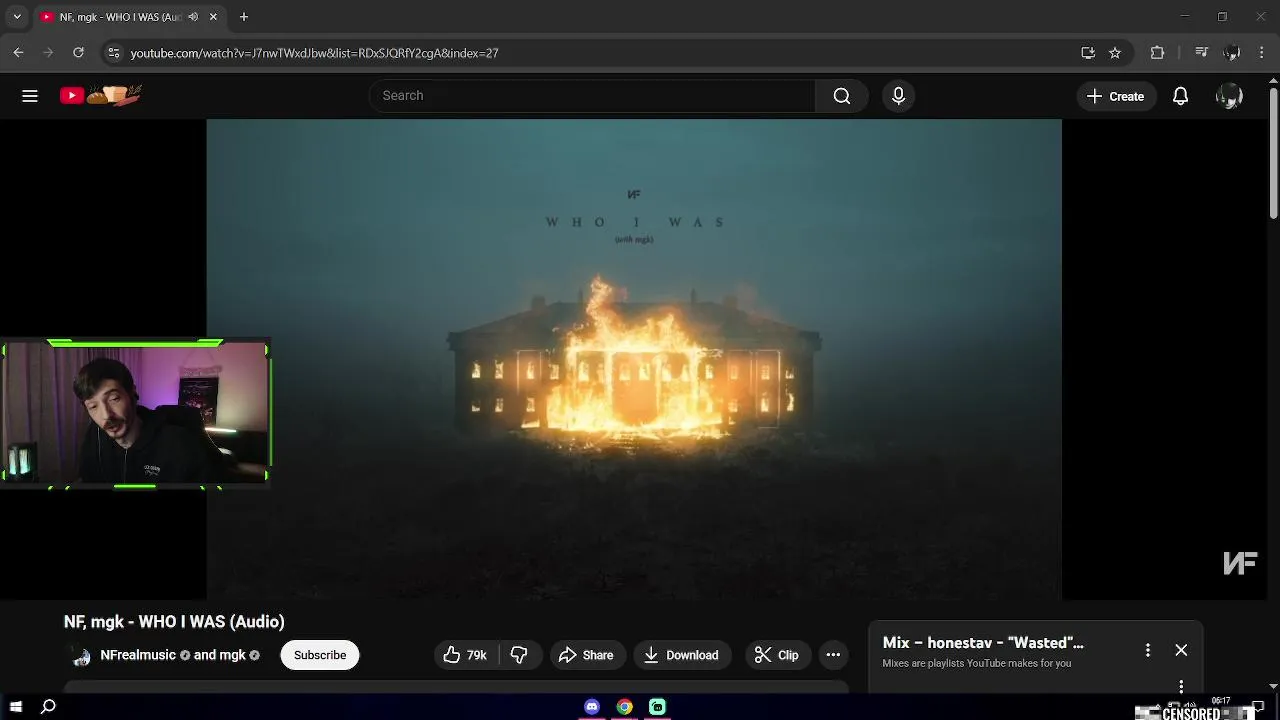Open Windows Start menu
Viewport: 1280px width, 720px height.
[16, 707]
